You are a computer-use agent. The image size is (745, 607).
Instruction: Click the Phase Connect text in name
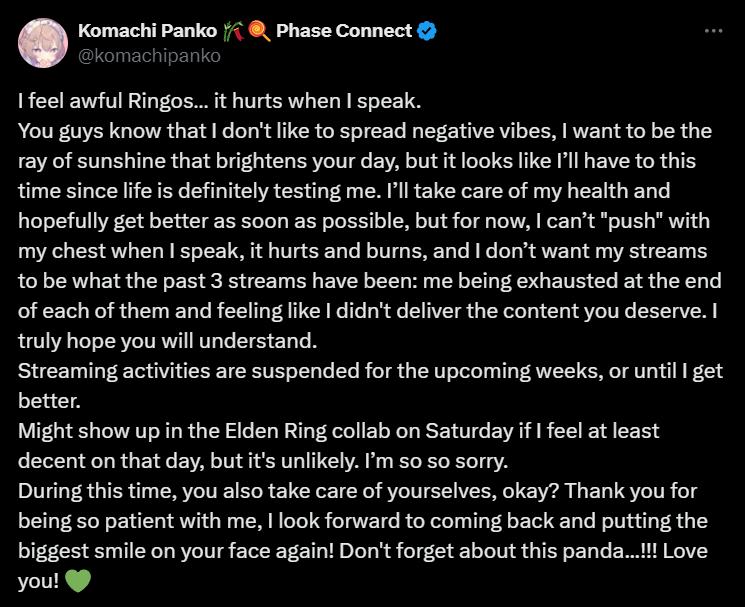tap(344, 31)
